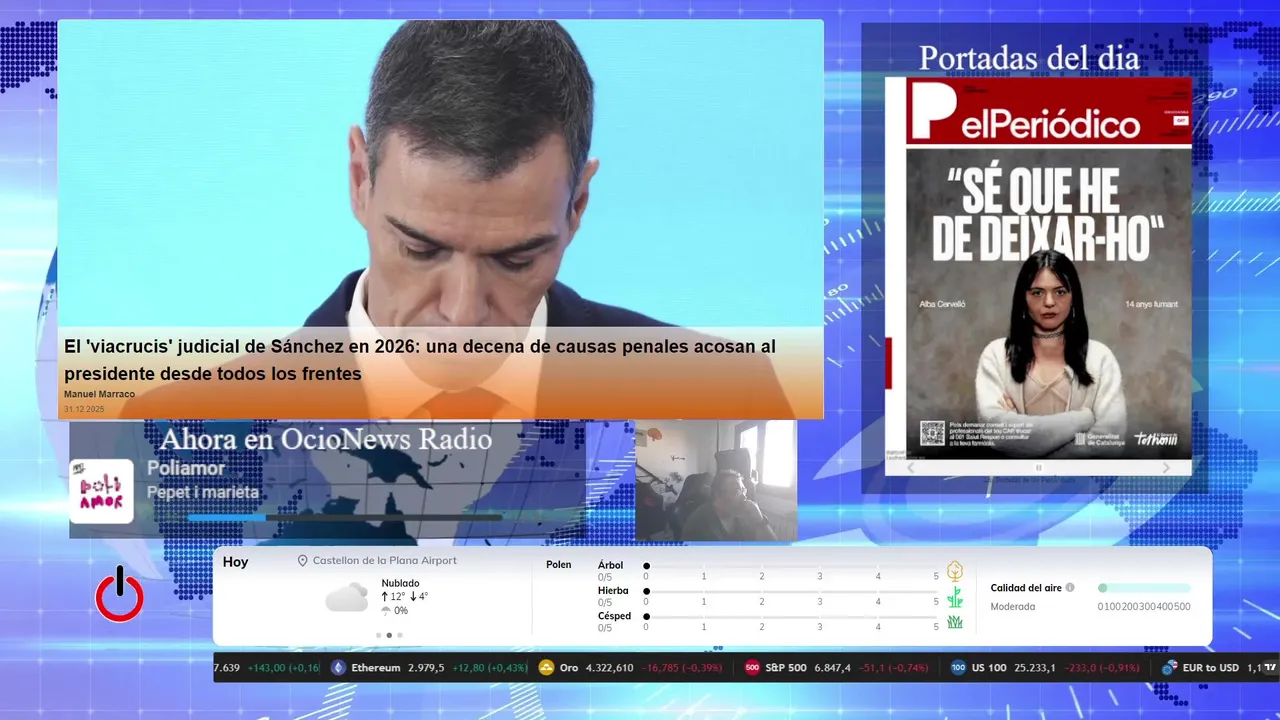Open the Poliamor album art thumbnail

tap(101, 491)
